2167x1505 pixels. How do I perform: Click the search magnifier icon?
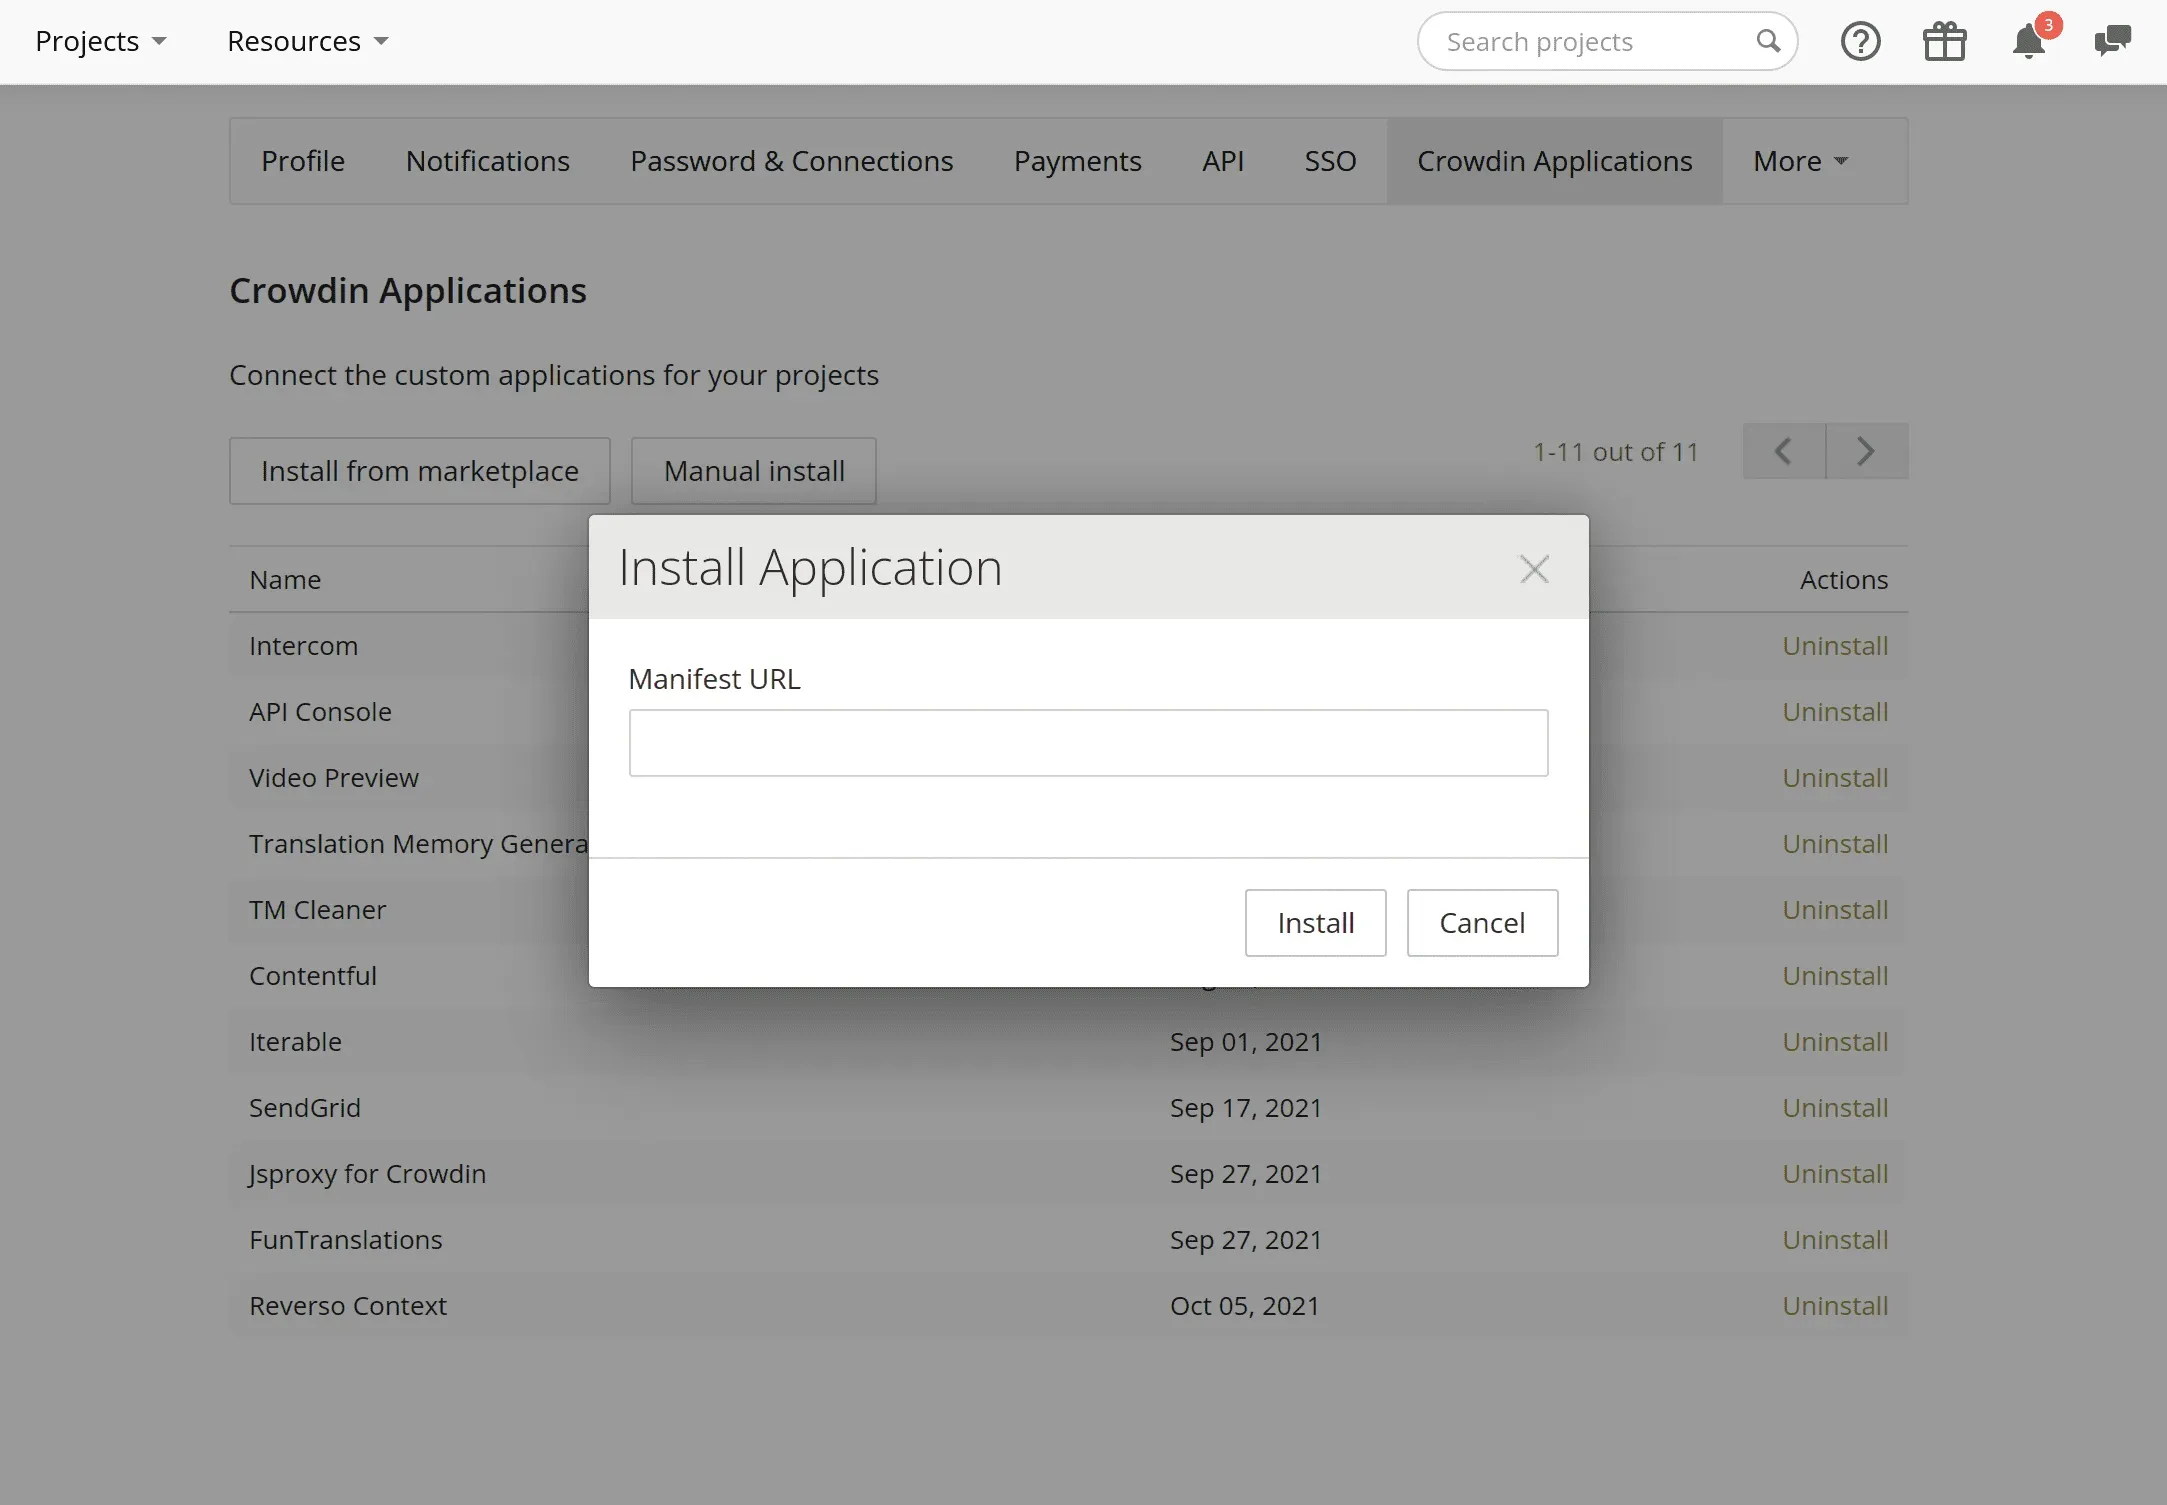click(1768, 42)
